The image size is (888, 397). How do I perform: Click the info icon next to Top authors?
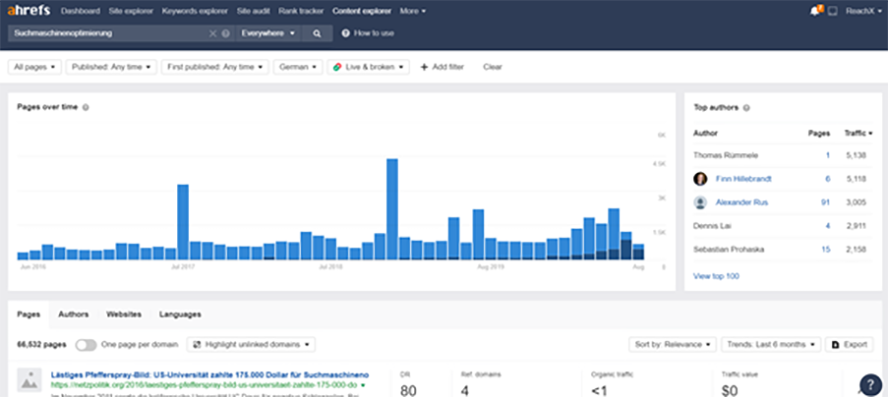[746, 108]
